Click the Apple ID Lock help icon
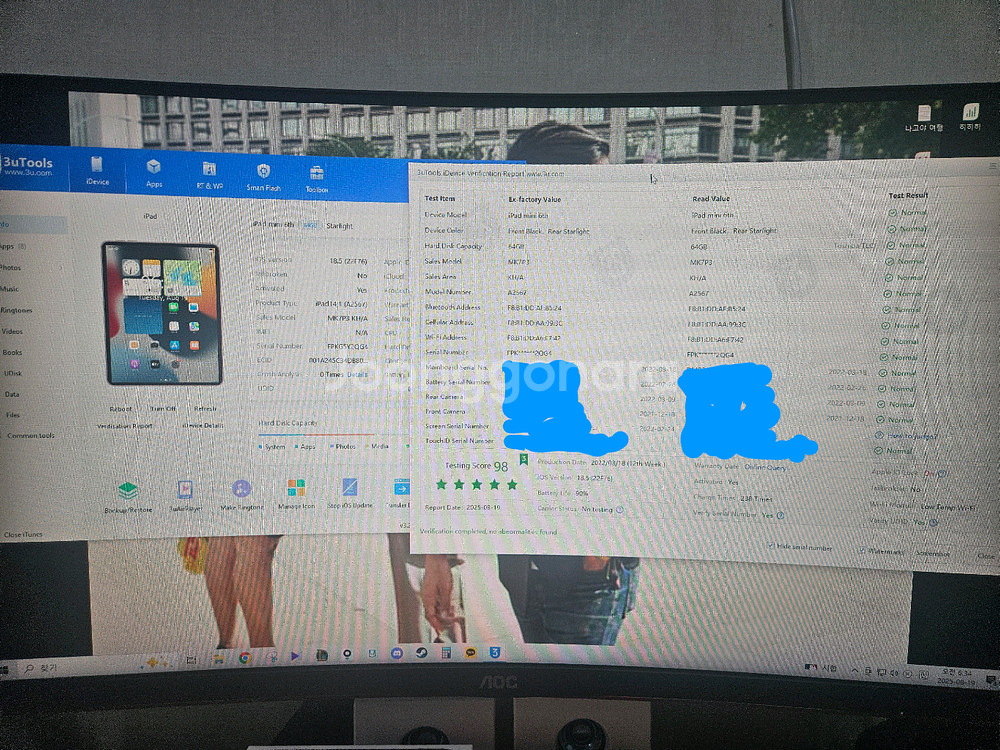This screenshot has width=1000, height=750. point(943,474)
